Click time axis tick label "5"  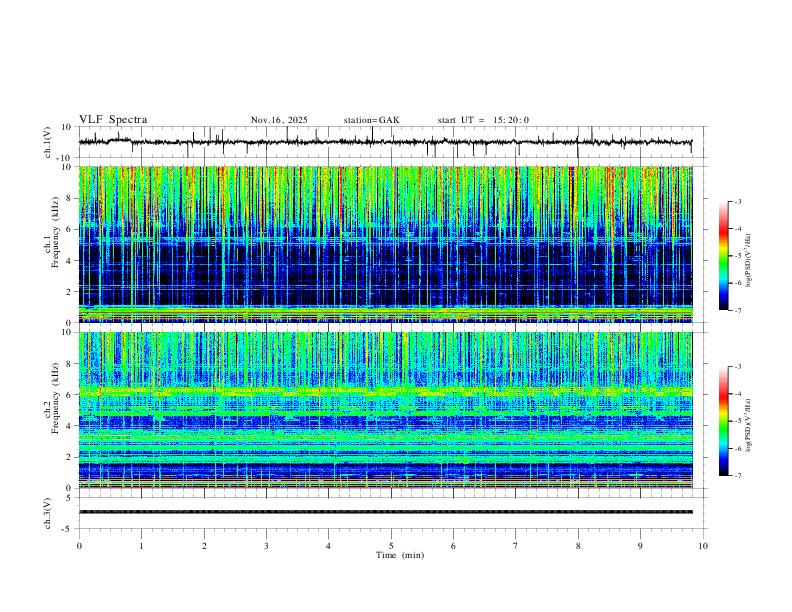tap(391, 546)
